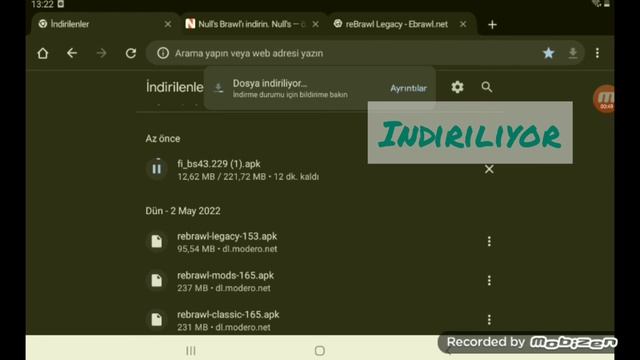640x360 pixels.
Task: Pause the fi_bs43.229 (1).apk download
Action: coord(157,169)
